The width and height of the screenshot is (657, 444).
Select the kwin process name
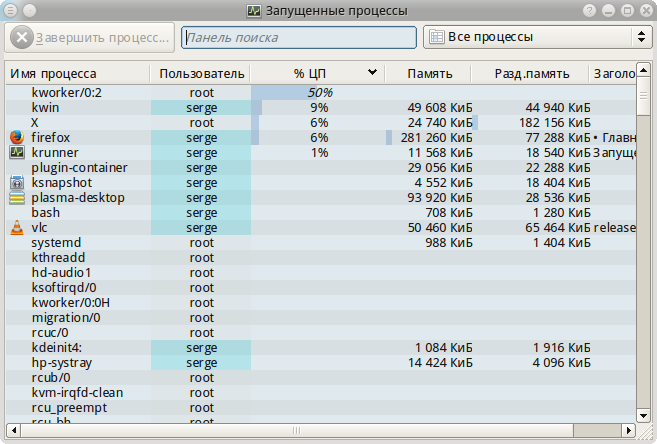[45, 107]
